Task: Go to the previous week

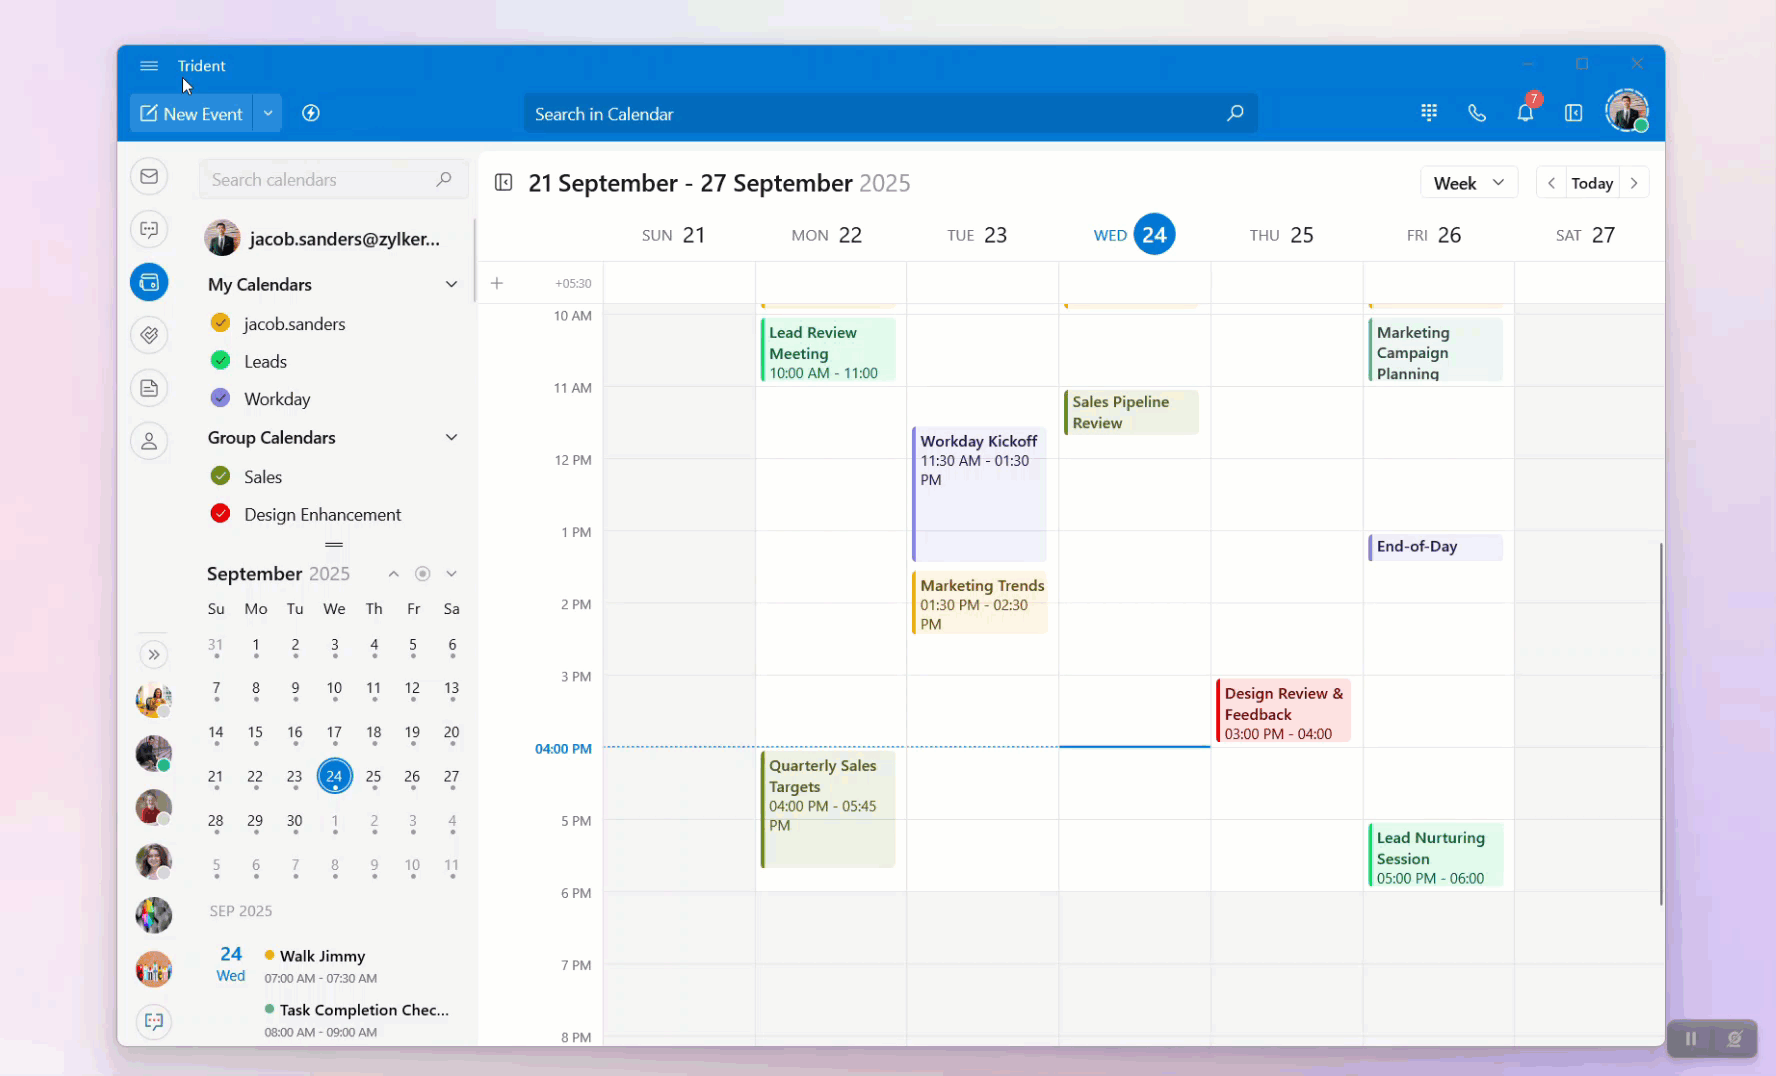Action: [1551, 183]
